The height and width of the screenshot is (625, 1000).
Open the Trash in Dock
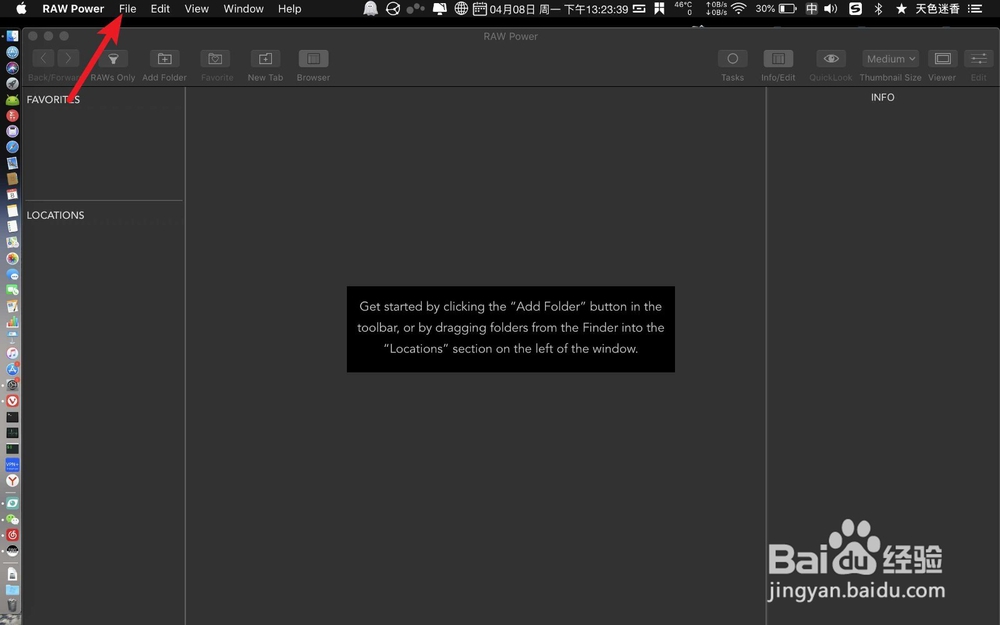(12, 605)
